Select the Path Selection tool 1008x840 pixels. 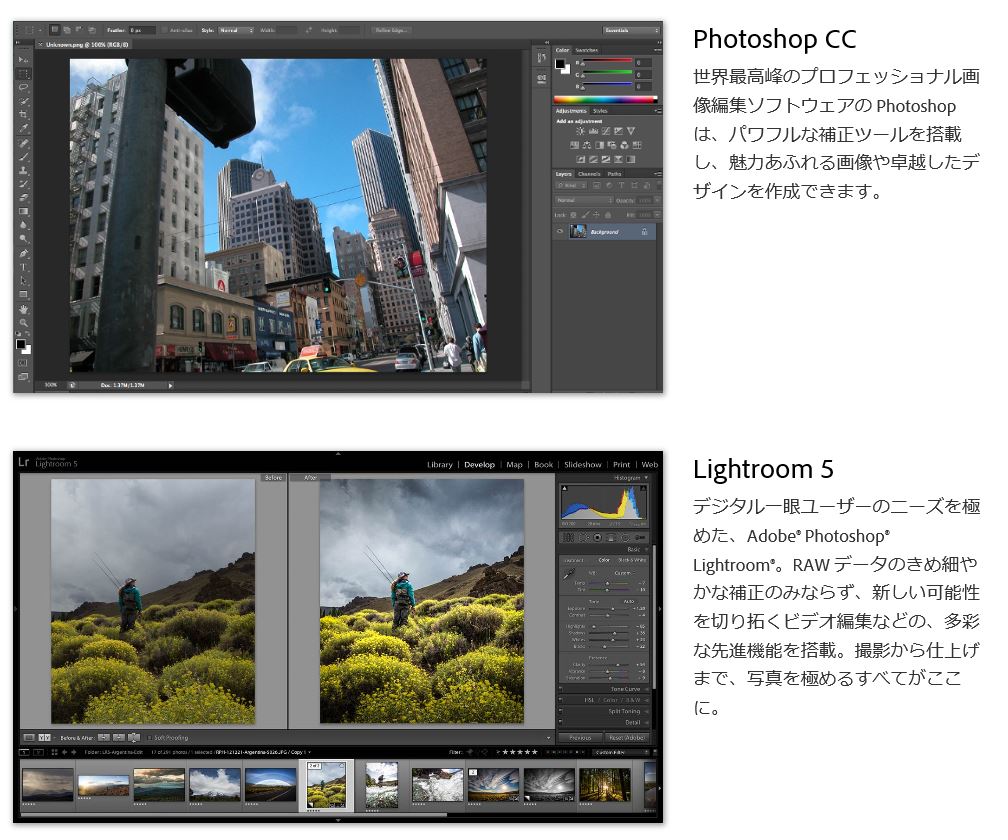click(x=23, y=280)
